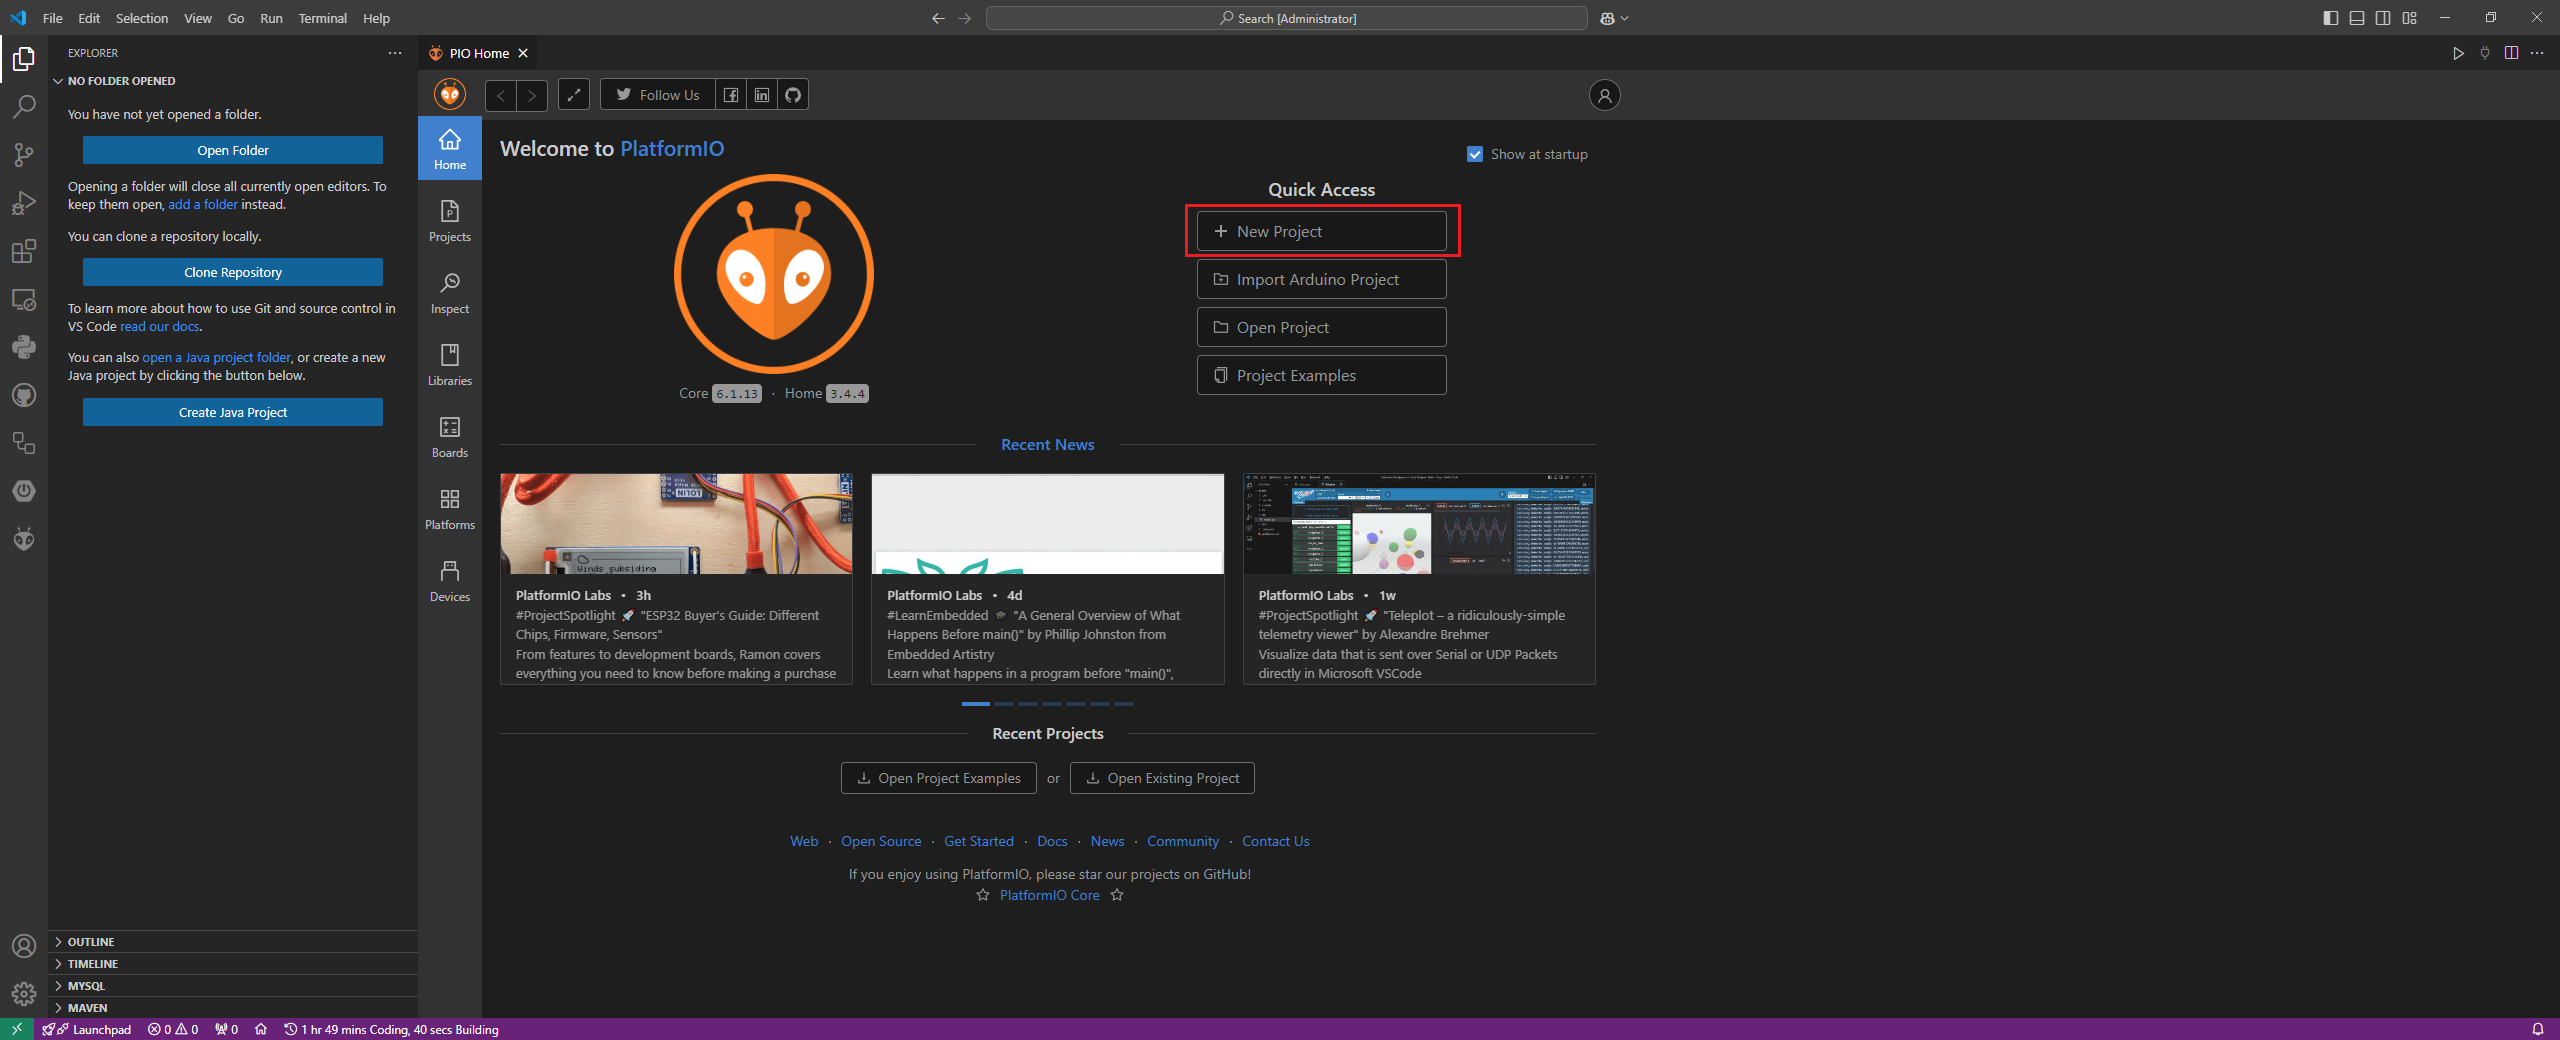Open the GitHub view in activity bar
Viewport: 2560px width, 1040px height.
point(24,395)
